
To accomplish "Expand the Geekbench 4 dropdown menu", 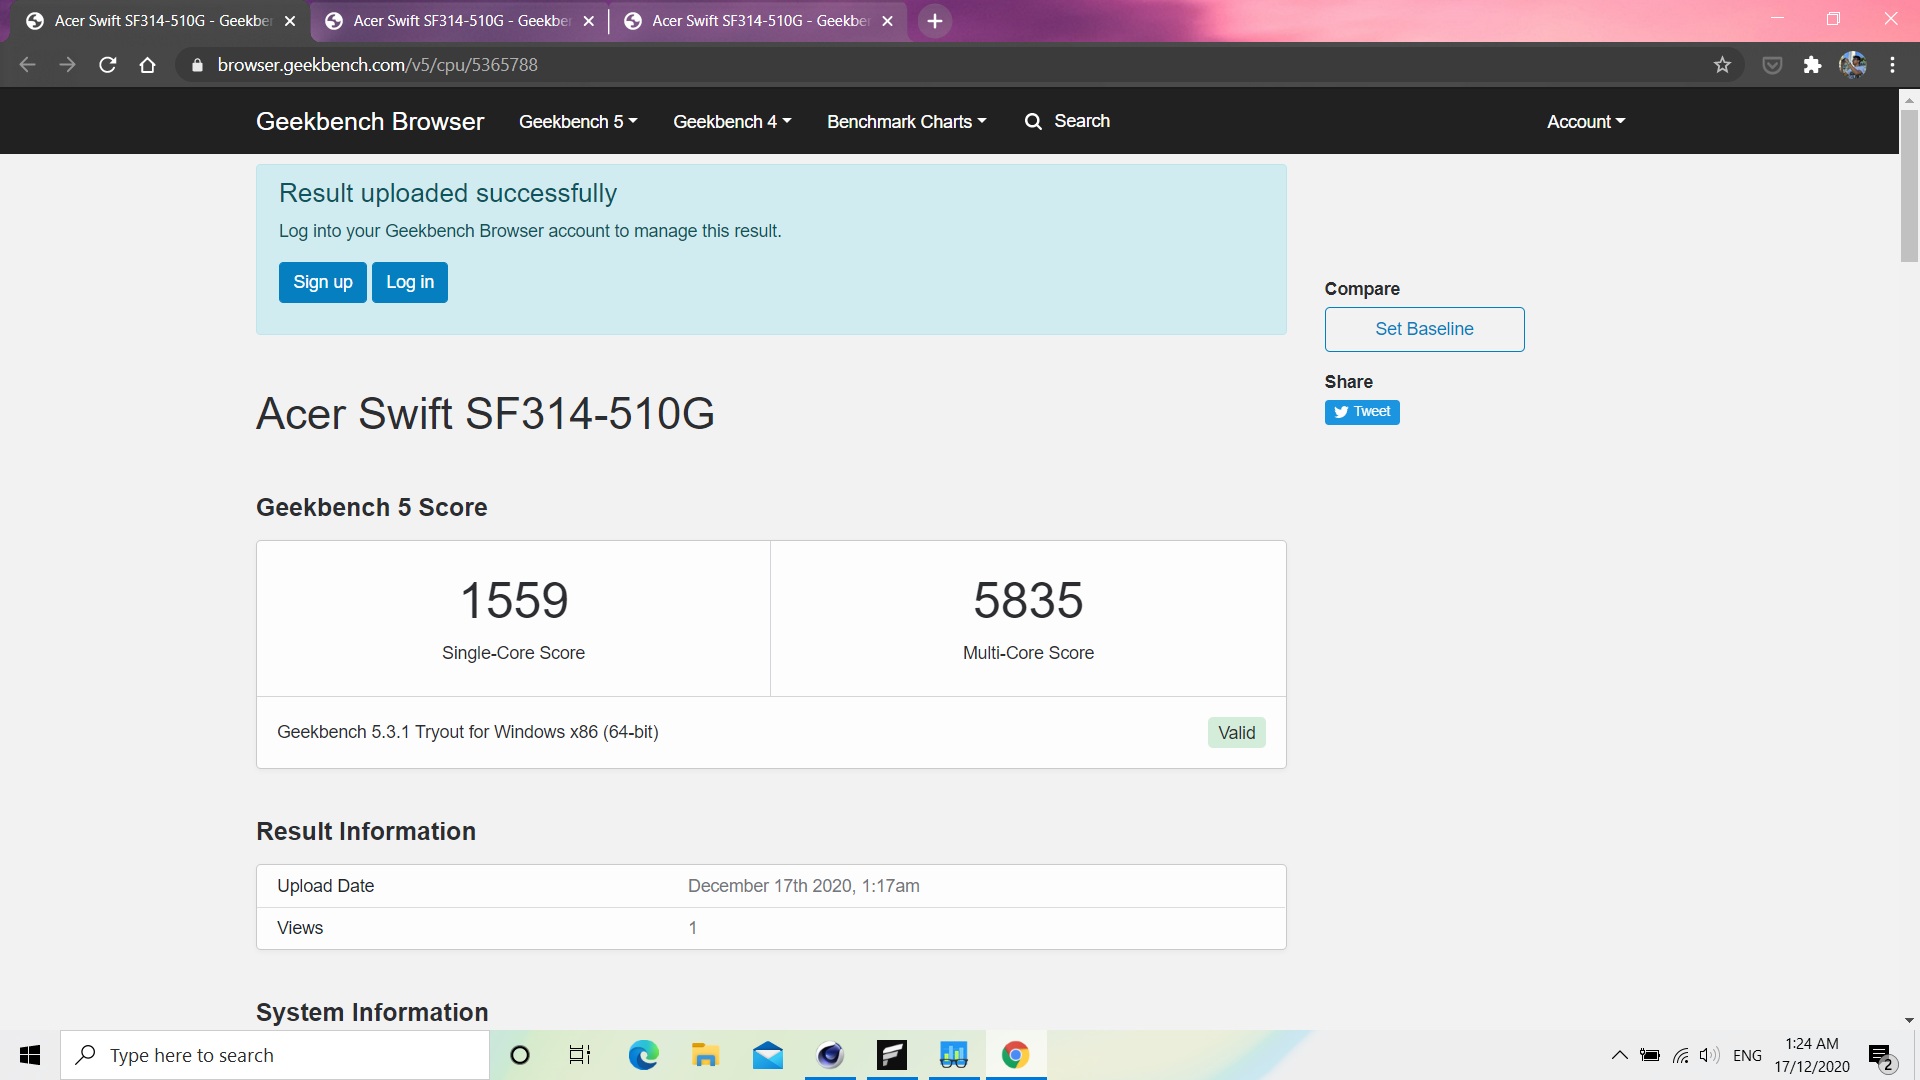I will point(732,121).
